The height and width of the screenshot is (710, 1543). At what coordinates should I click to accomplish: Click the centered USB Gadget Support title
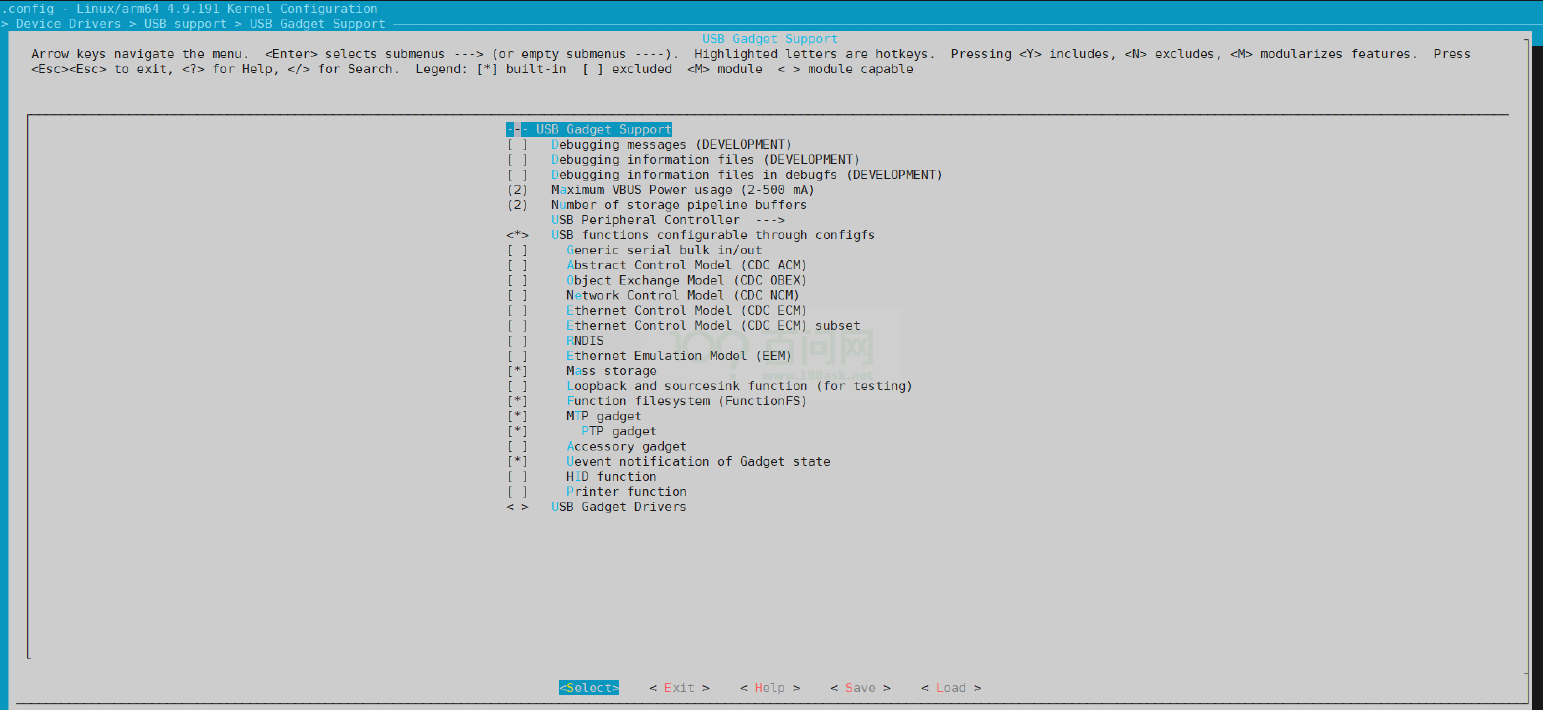[770, 39]
